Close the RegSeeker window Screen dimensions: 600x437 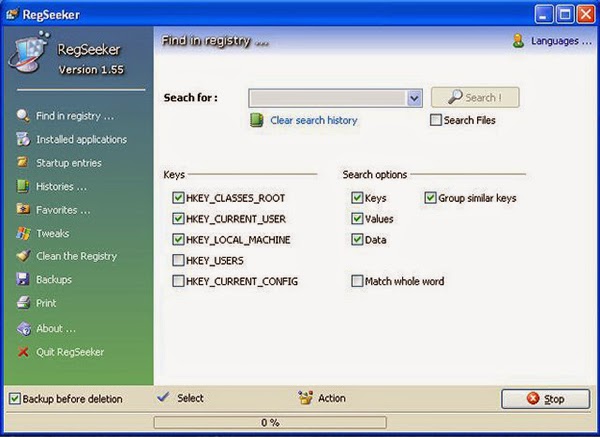[586, 15]
